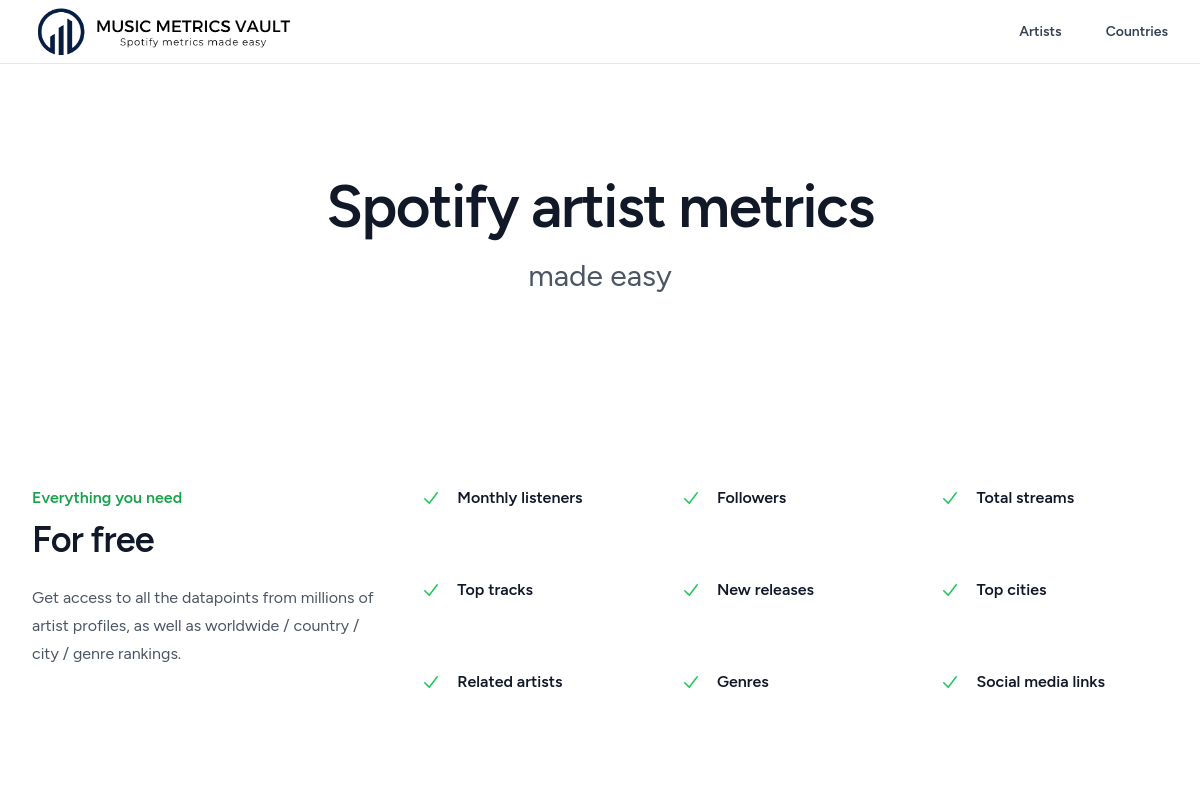Click the Everything you need green label
This screenshot has width=1200, height=800.
pyautogui.click(x=107, y=498)
